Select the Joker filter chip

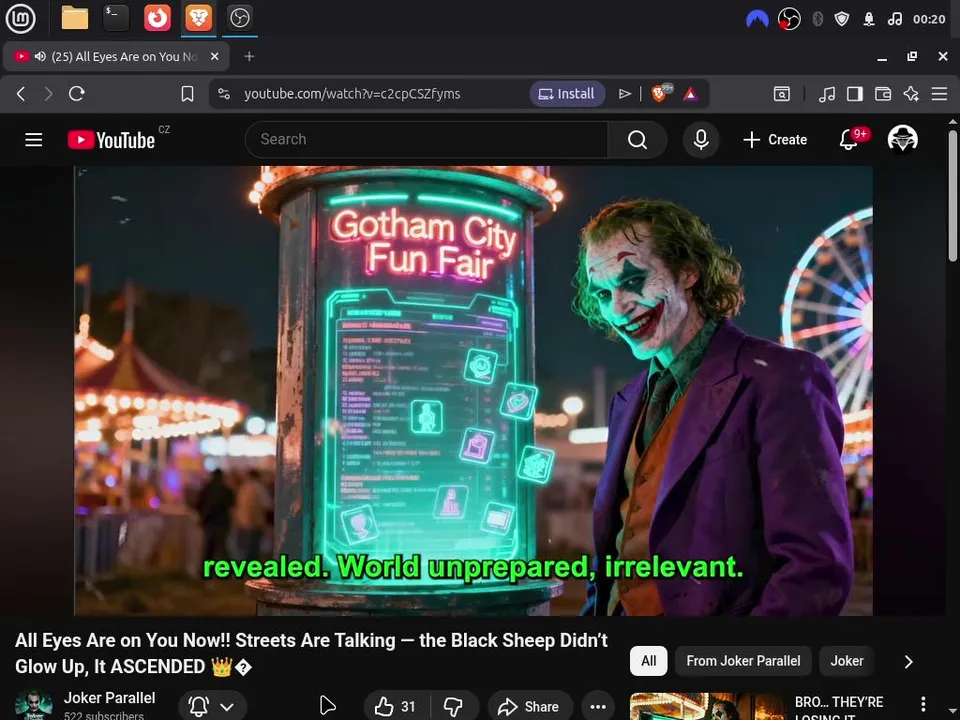847,661
